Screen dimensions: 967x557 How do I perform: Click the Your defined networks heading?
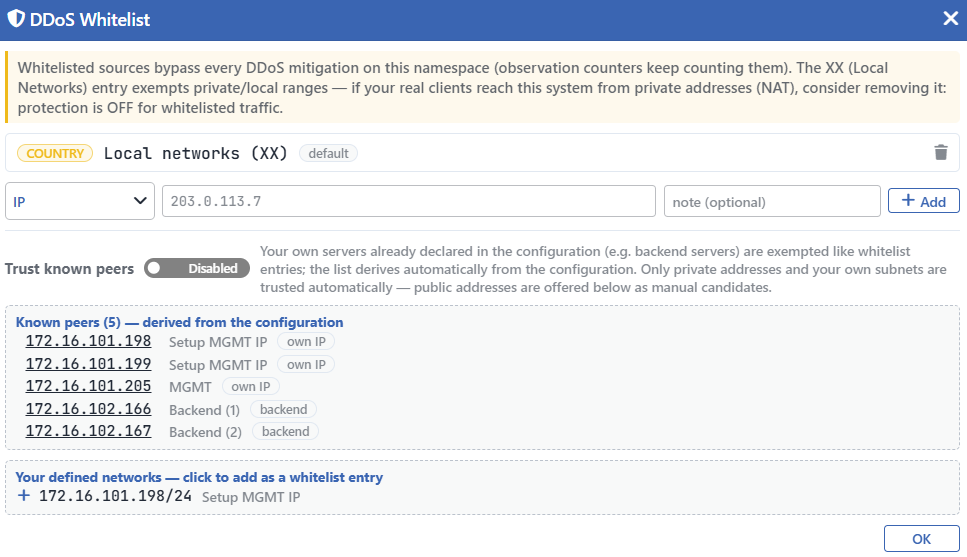pos(199,477)
